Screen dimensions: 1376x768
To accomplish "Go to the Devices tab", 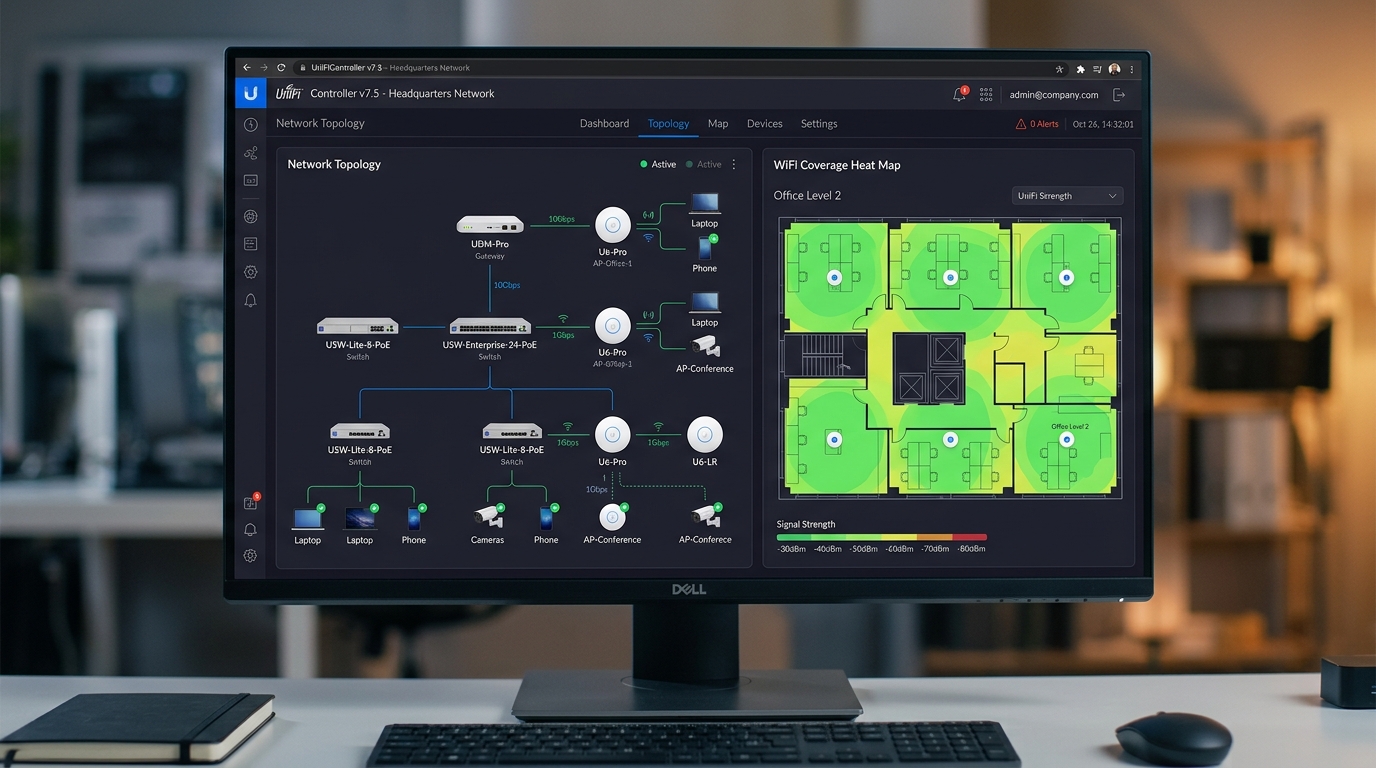I will (765, 124).
